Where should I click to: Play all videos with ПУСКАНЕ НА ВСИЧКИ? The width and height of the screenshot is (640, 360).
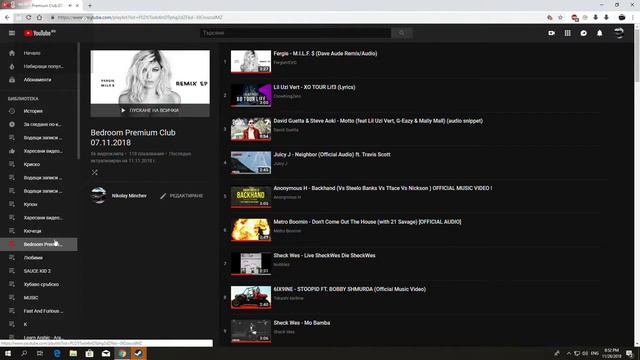pos(150,111)
